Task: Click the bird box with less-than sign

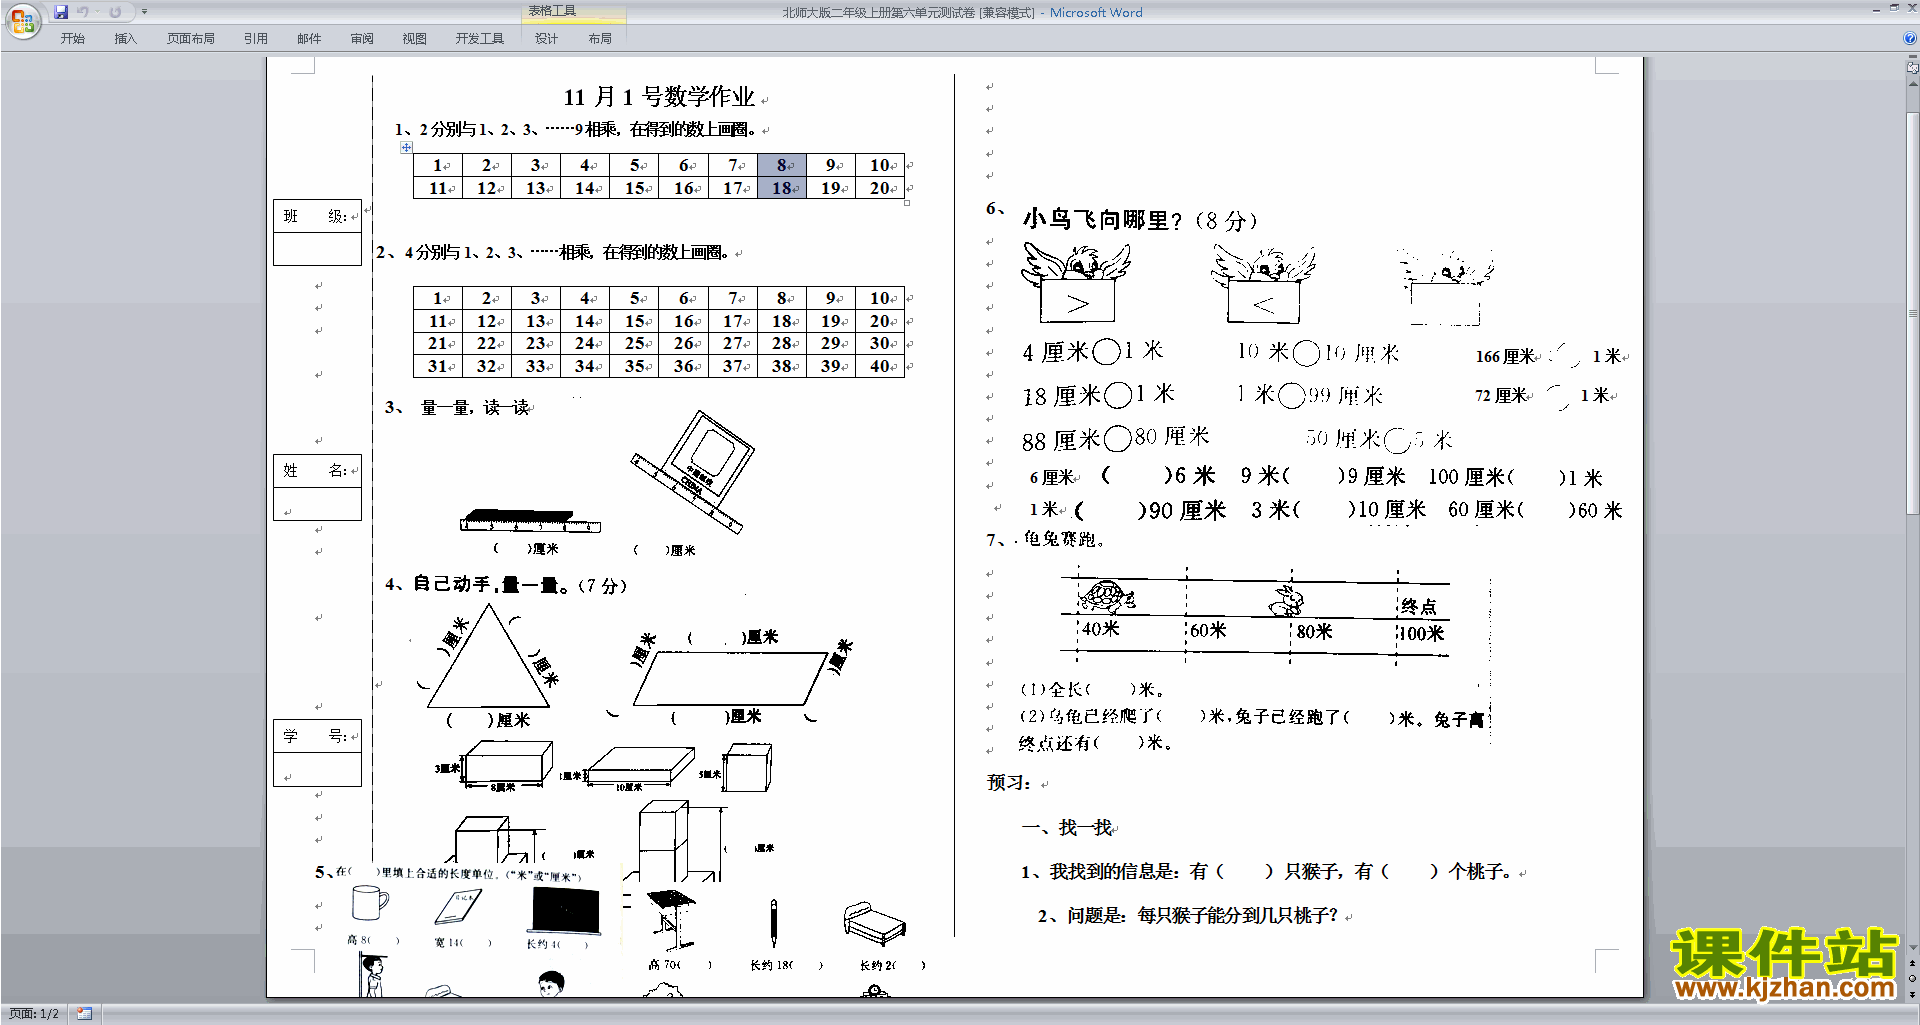Action: click(1263, 286)
